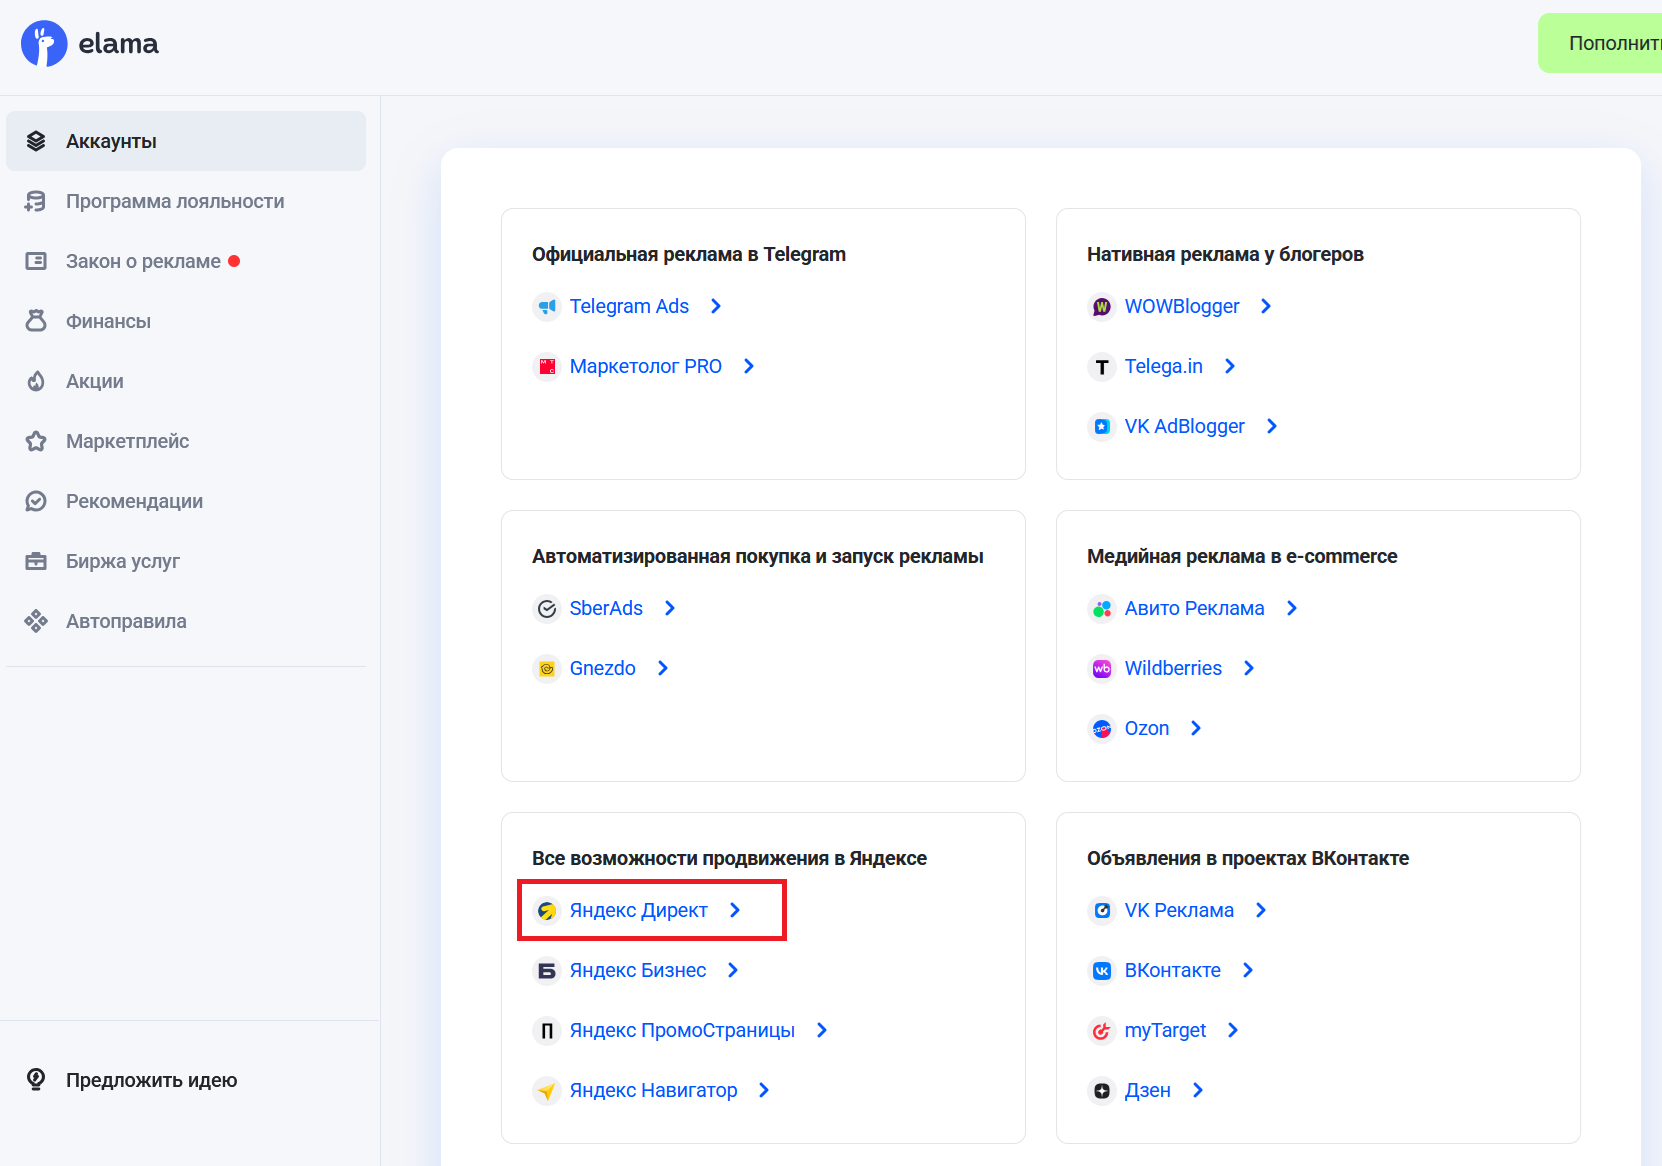The height and width of the screenshot is (1166, 1662).
Task: Click the highlighted Яндекс Директ icon
Action: tap(547, 910)
